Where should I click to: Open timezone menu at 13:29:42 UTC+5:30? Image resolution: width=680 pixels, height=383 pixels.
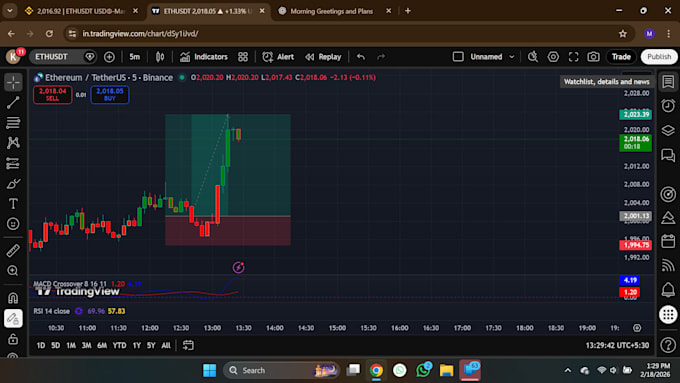[x=617, y=345]
